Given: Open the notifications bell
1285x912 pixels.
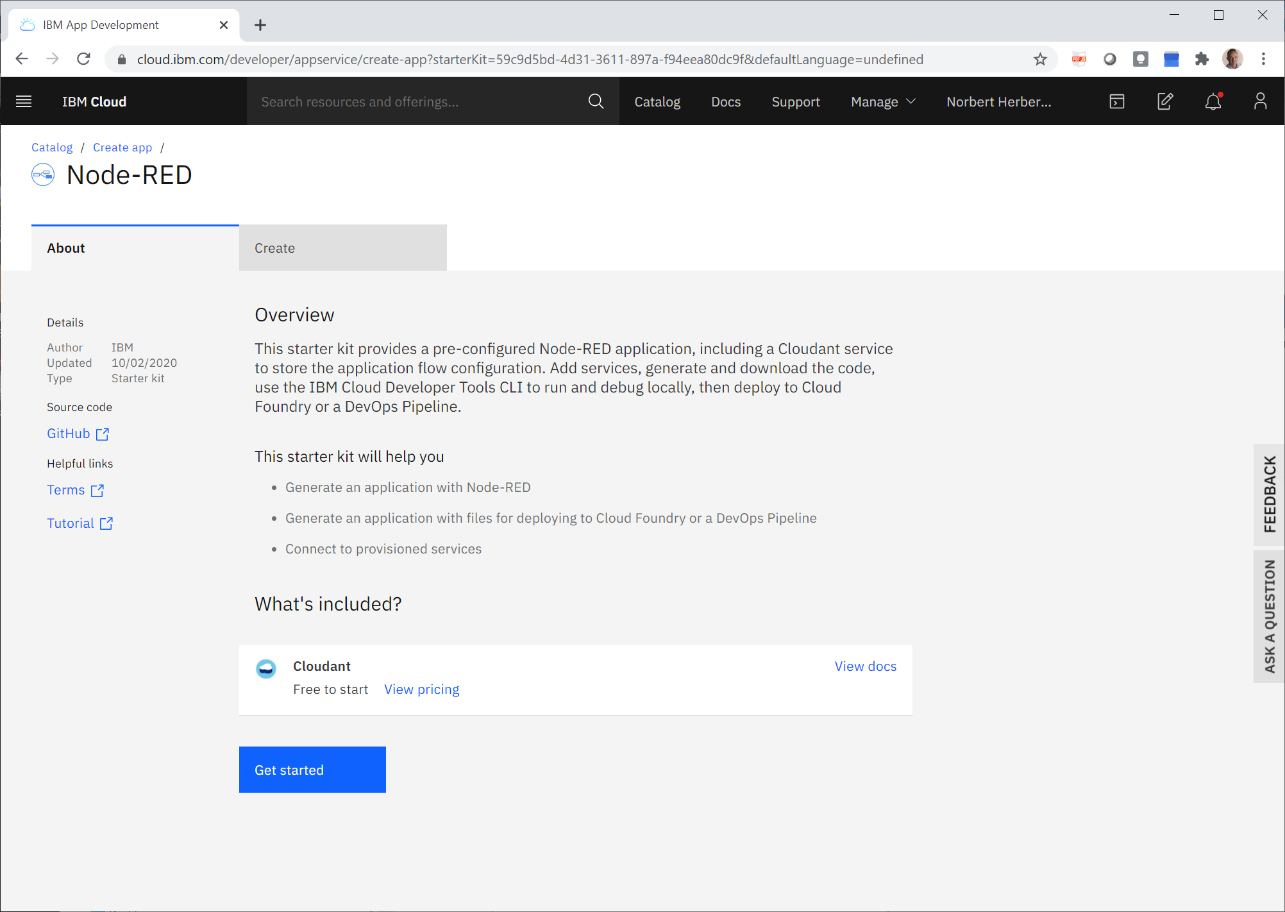Looking at the screenshot, I should point(1213,101).
